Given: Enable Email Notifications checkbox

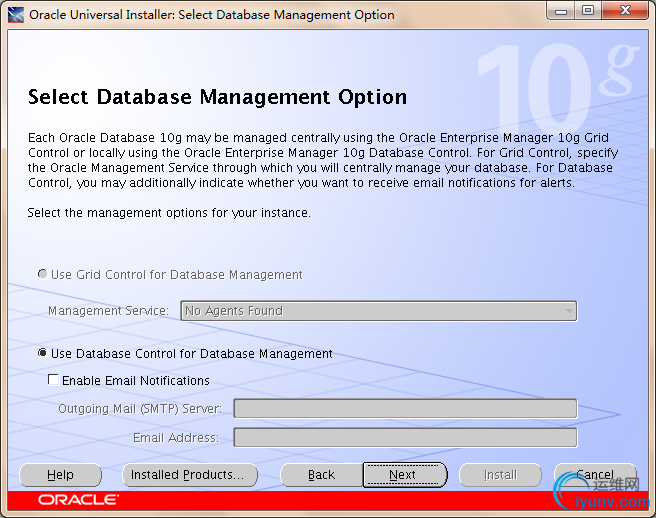Looking at the screenshot, I should [x=53, y=380].
